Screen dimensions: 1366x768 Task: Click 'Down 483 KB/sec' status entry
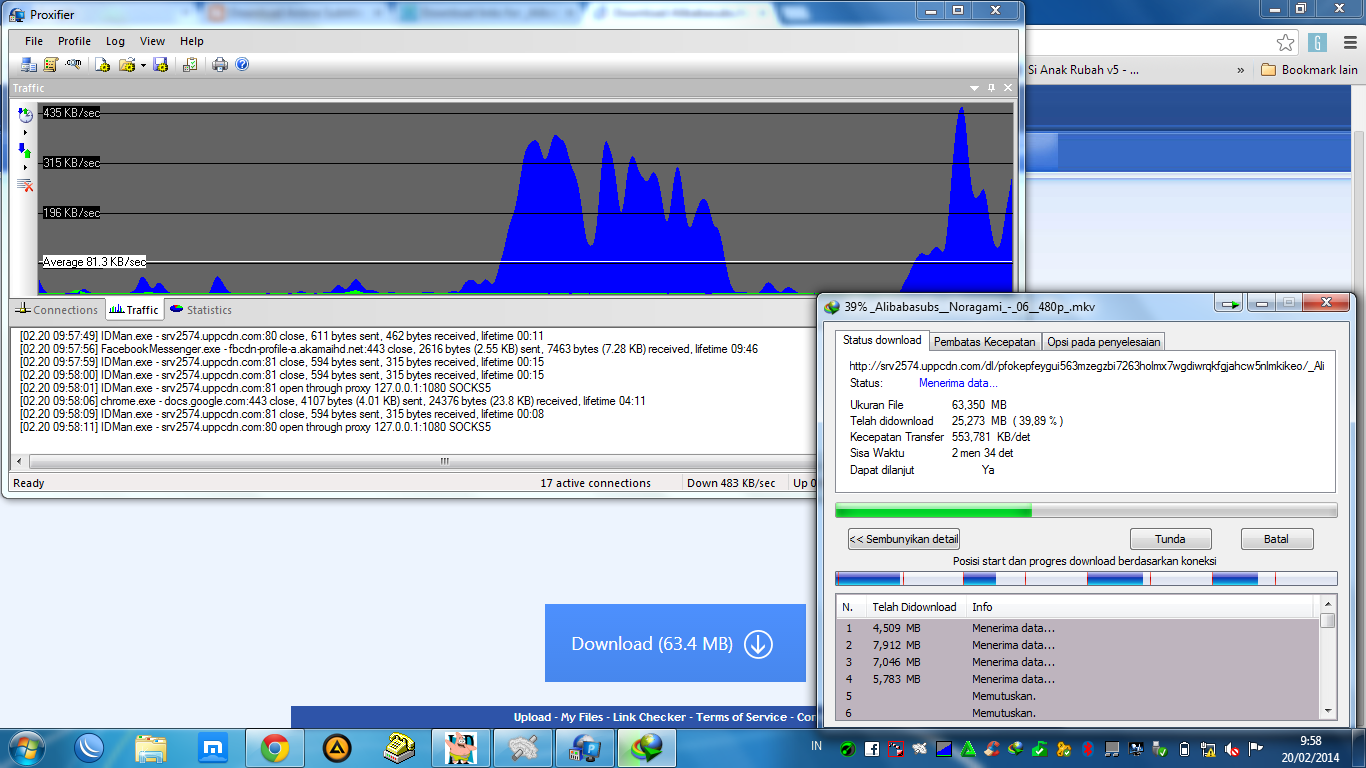coord(731,483)
